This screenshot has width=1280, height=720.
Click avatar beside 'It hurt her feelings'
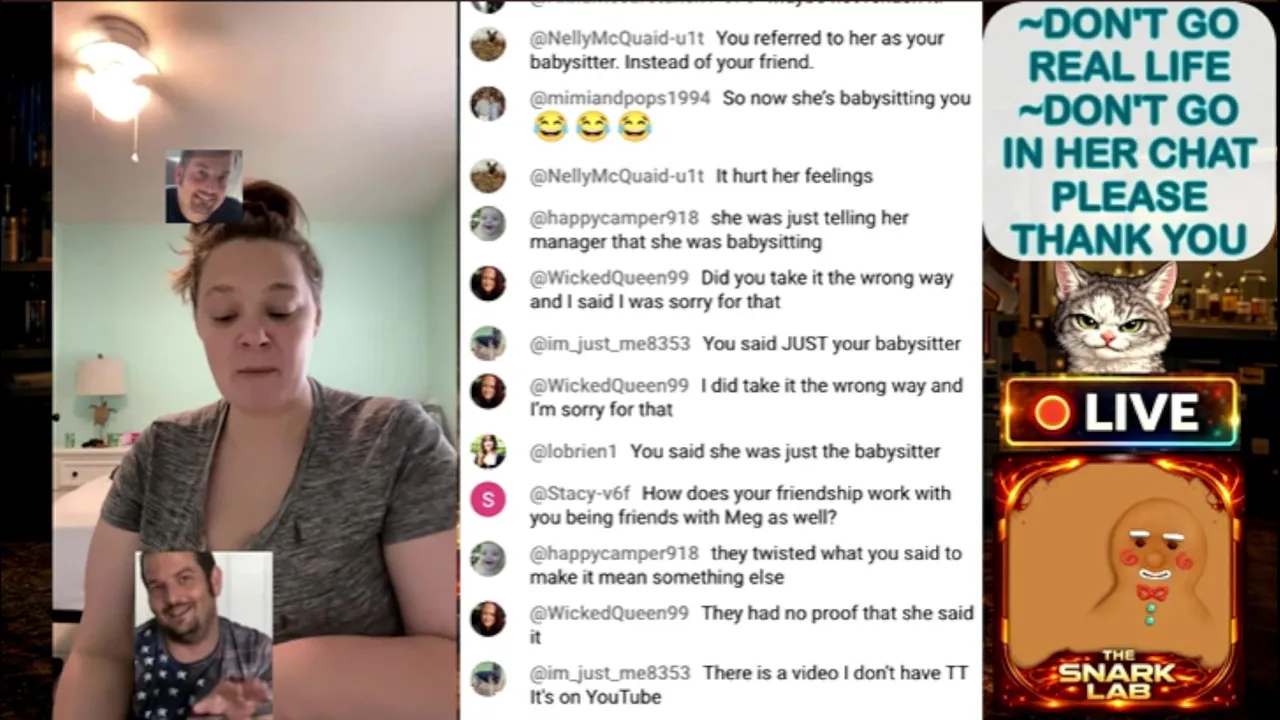[x=488, y=176]
